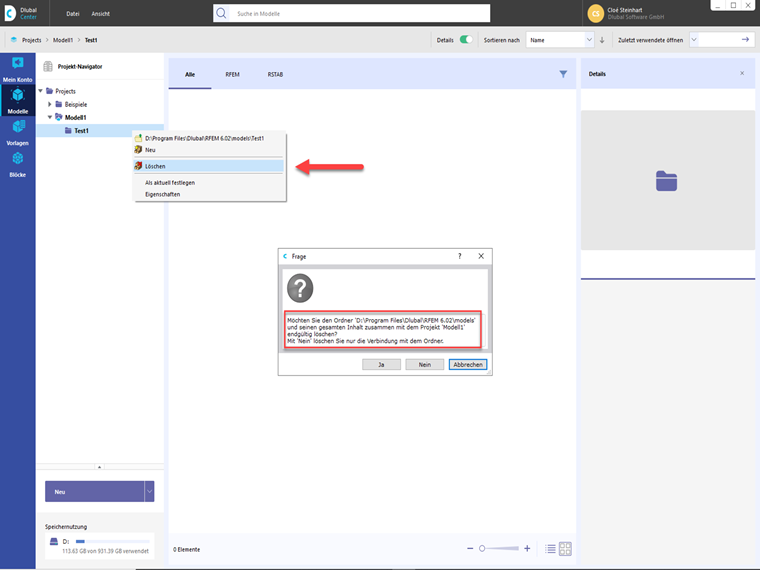This screenshot has height=570, width=760.
Task: Select the Test1 folder in the tree
Action: click(x=81, y=130)
